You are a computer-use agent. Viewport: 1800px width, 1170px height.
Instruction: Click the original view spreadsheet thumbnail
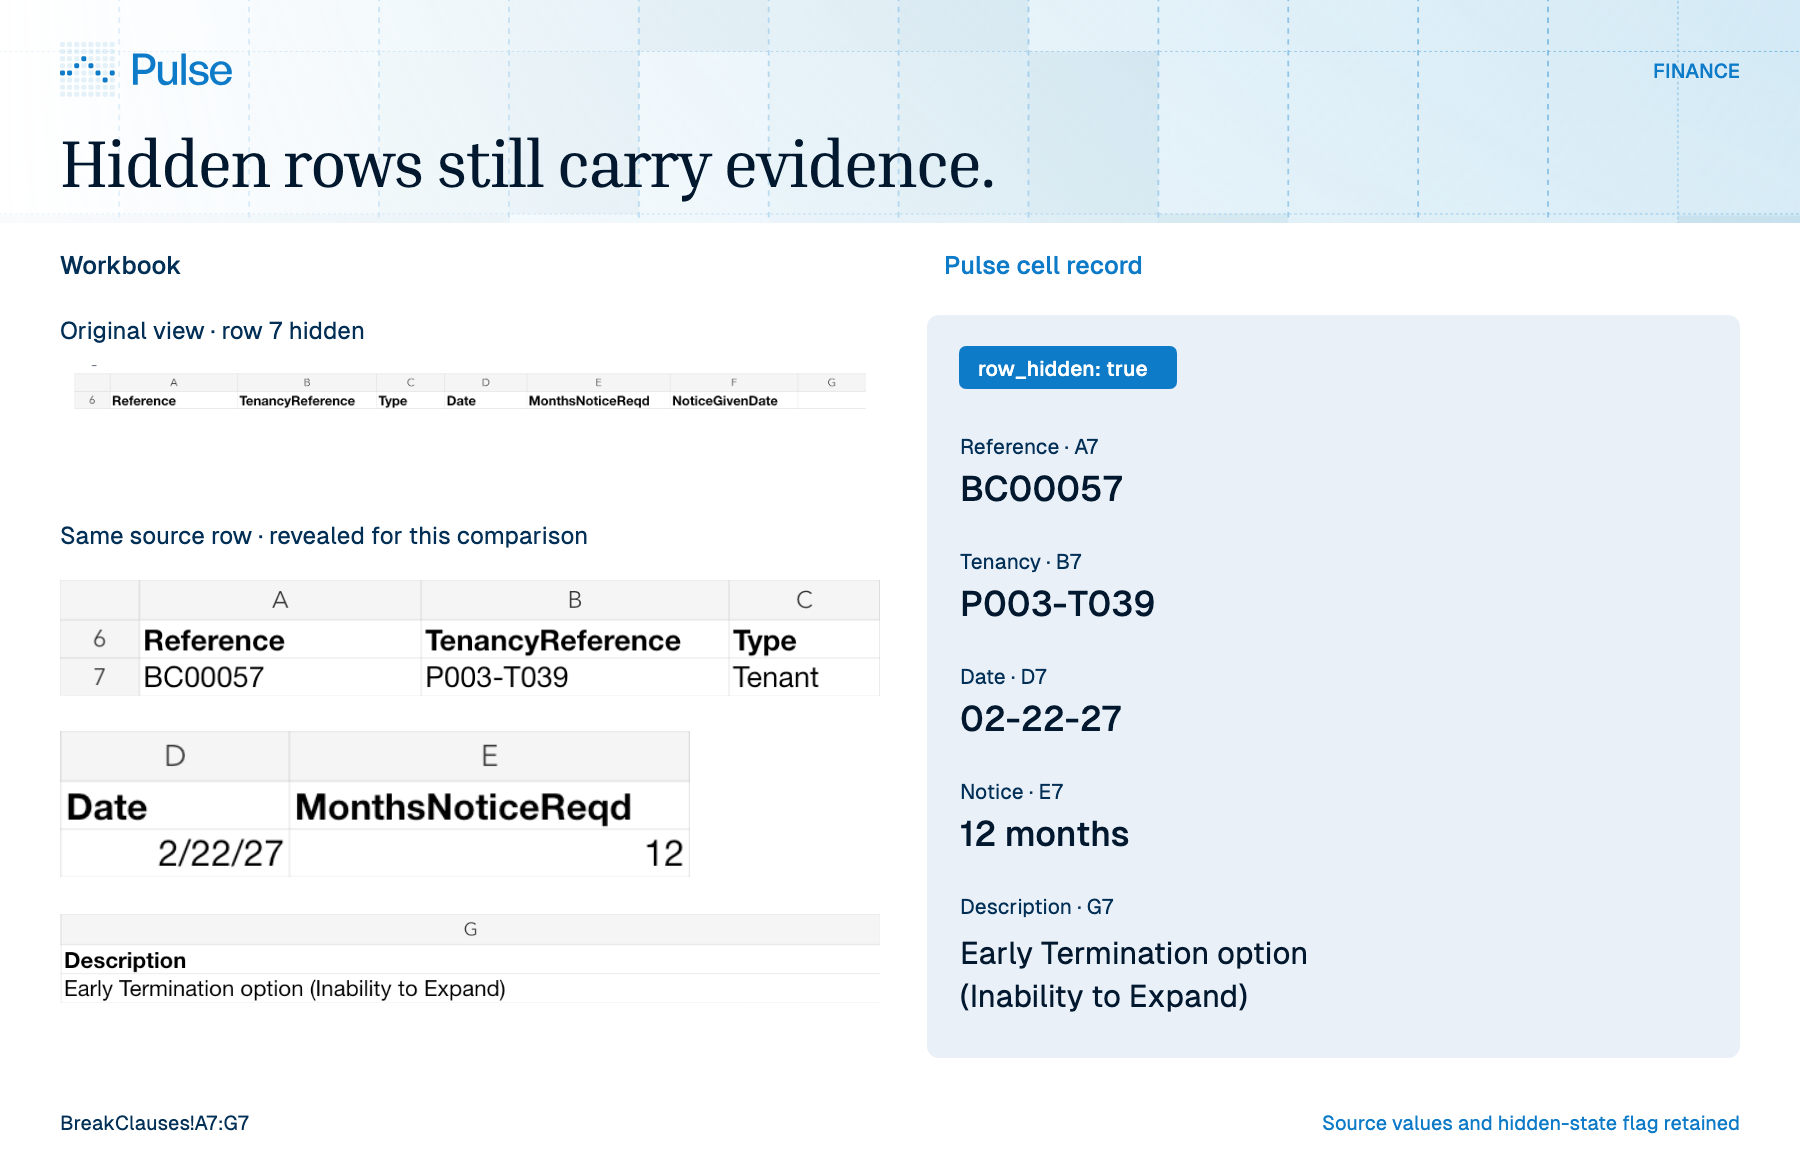470,392
